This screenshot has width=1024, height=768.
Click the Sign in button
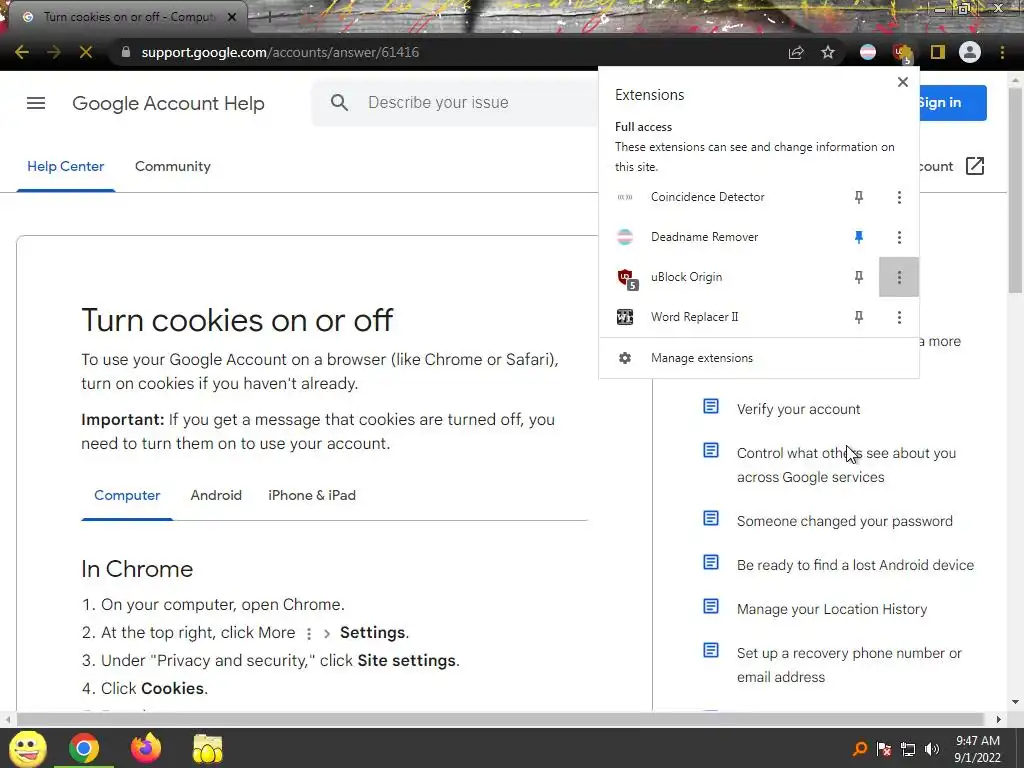pos(952,103)
